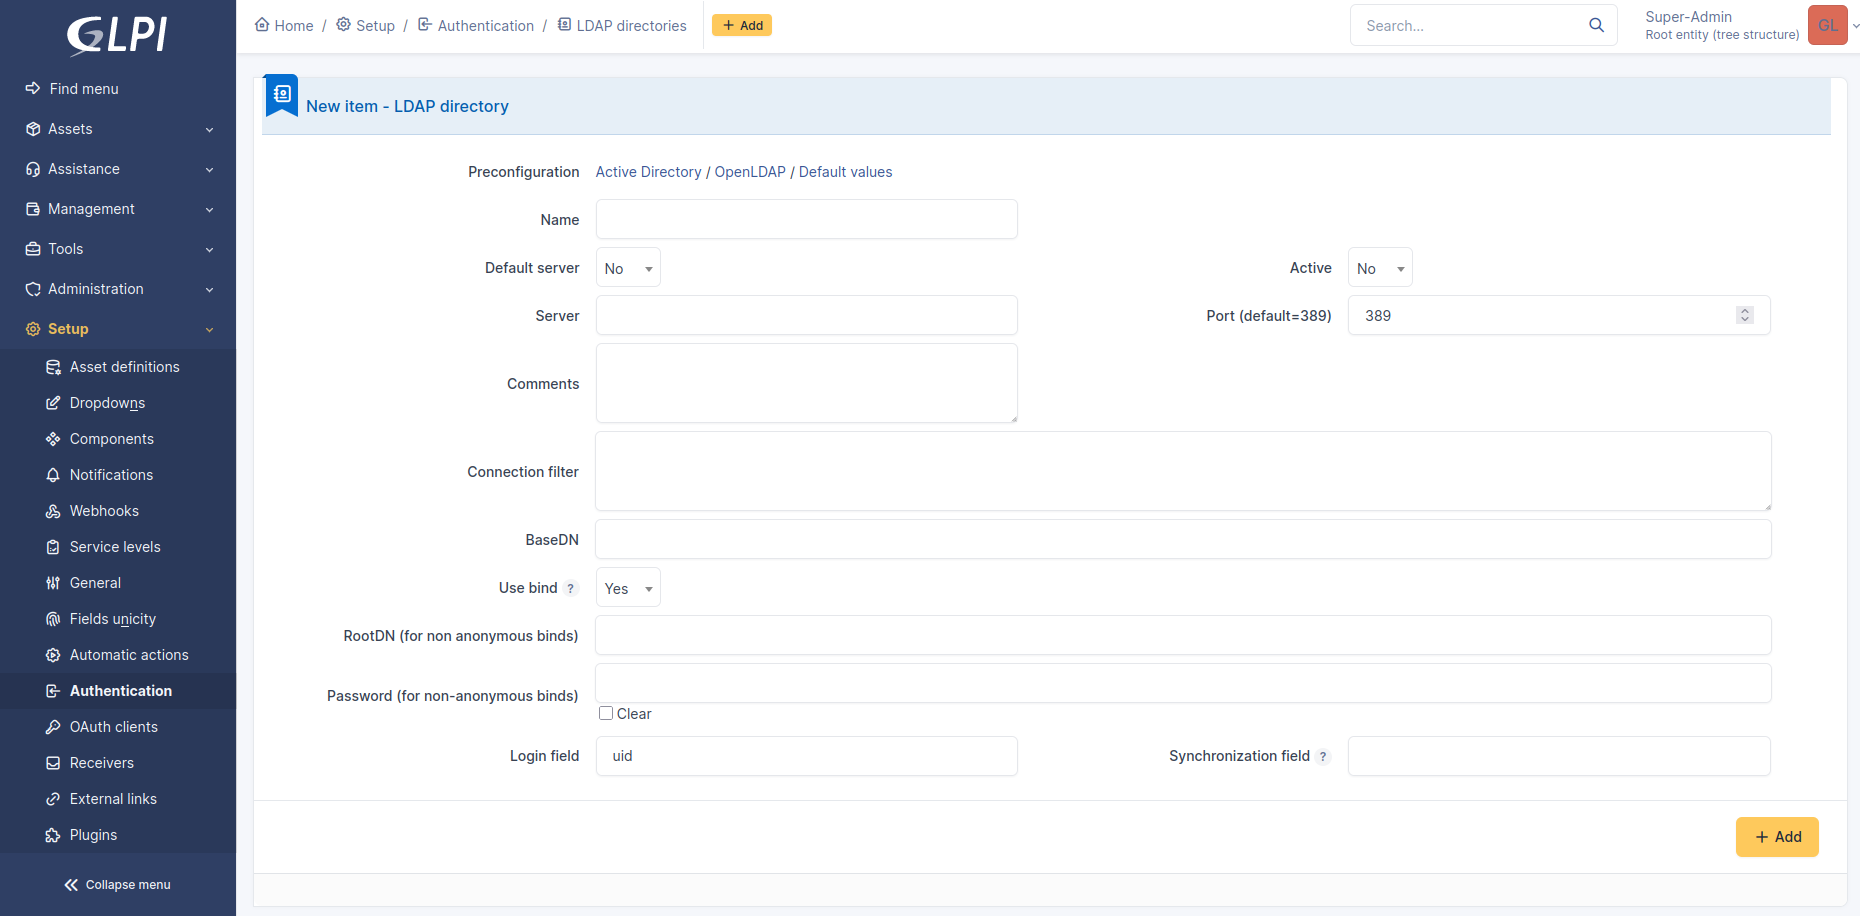Viewport: 1860px width, 916px height.
Task: Check the Clear checkbox under Password
Action: pyautogui.click(x=605, y=713)
